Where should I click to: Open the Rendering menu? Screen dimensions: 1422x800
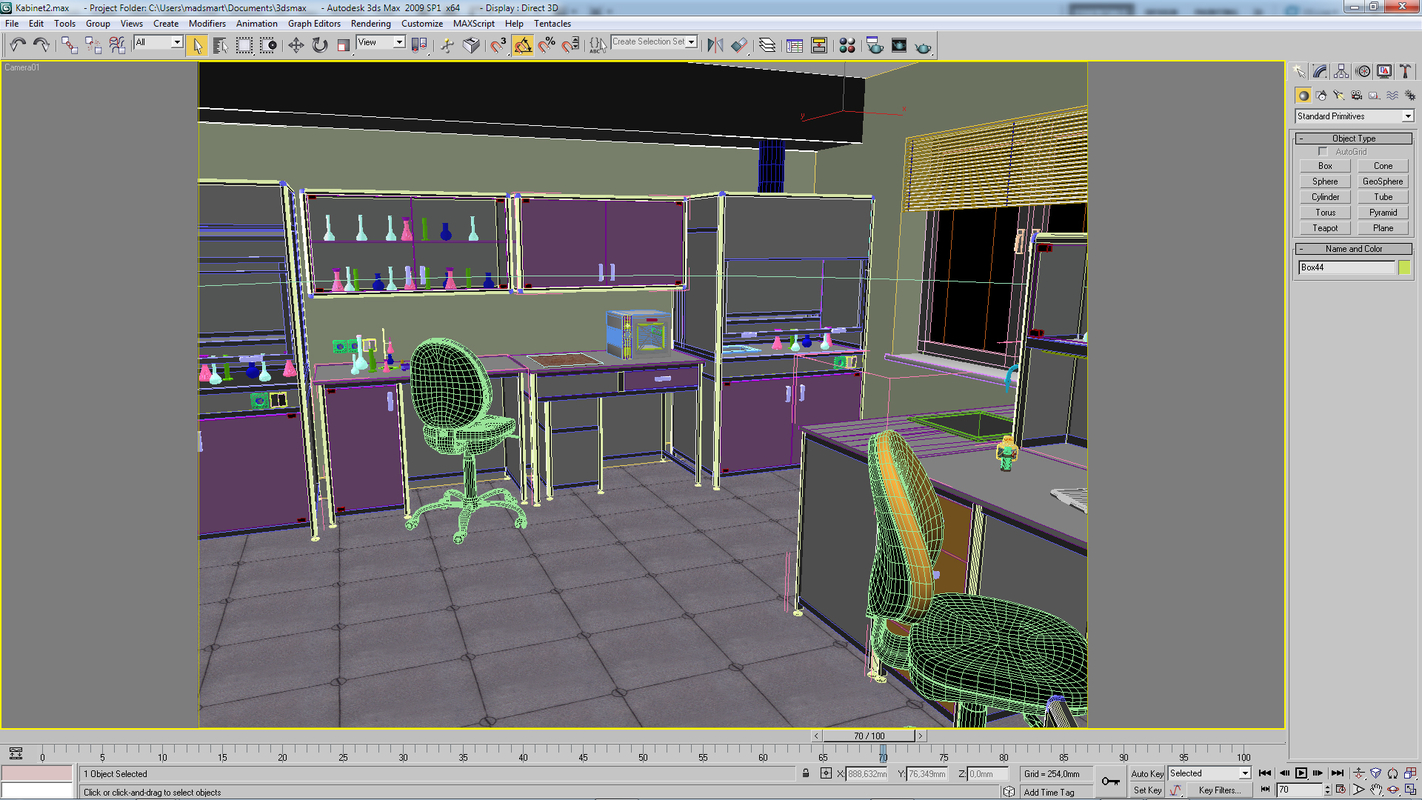371,23
